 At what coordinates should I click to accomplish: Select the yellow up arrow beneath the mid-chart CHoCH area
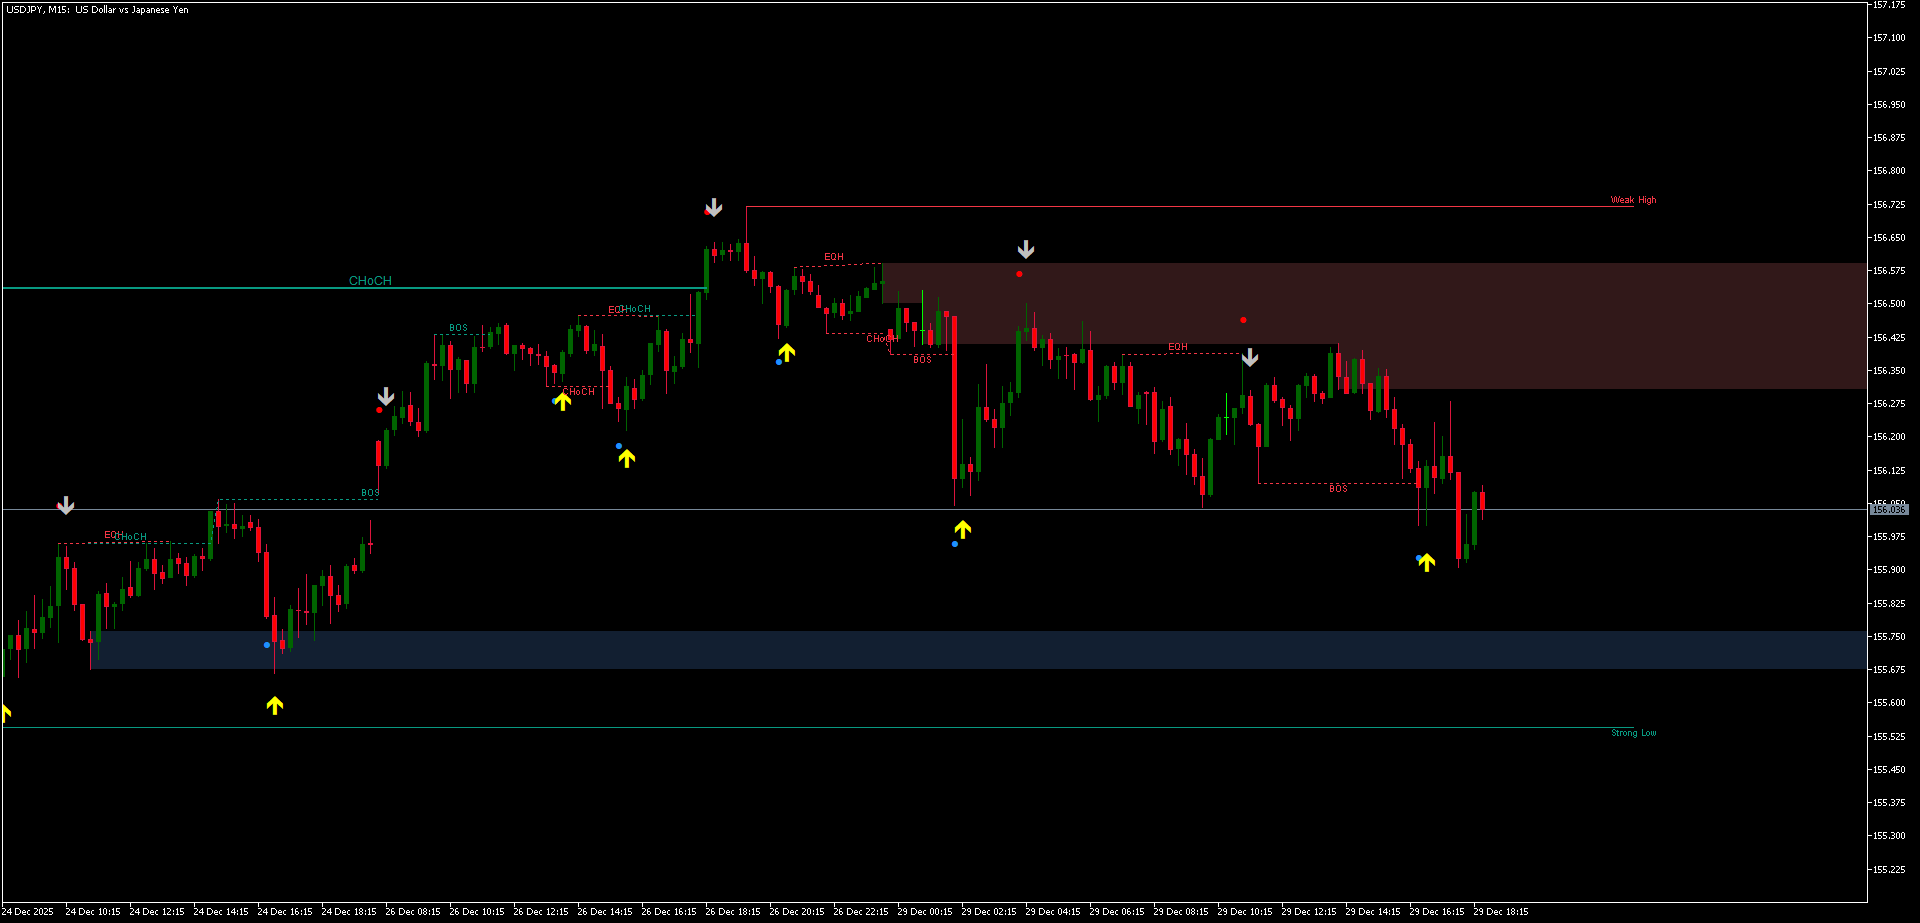(561, 404)
